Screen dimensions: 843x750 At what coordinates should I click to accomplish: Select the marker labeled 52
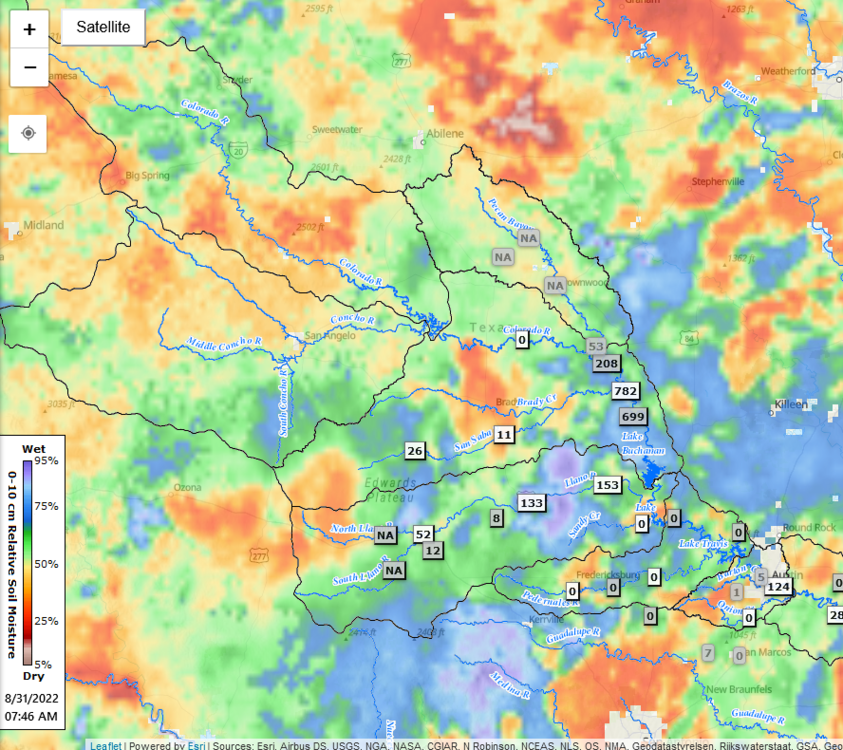coord(423,535)
